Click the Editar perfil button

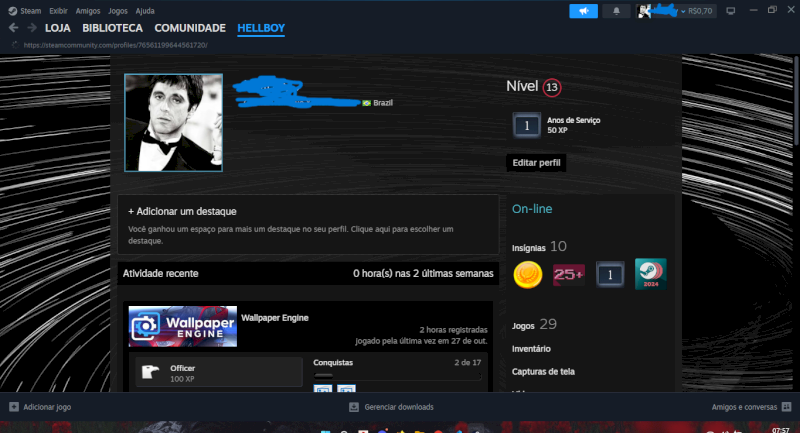(x=536, y=163)
